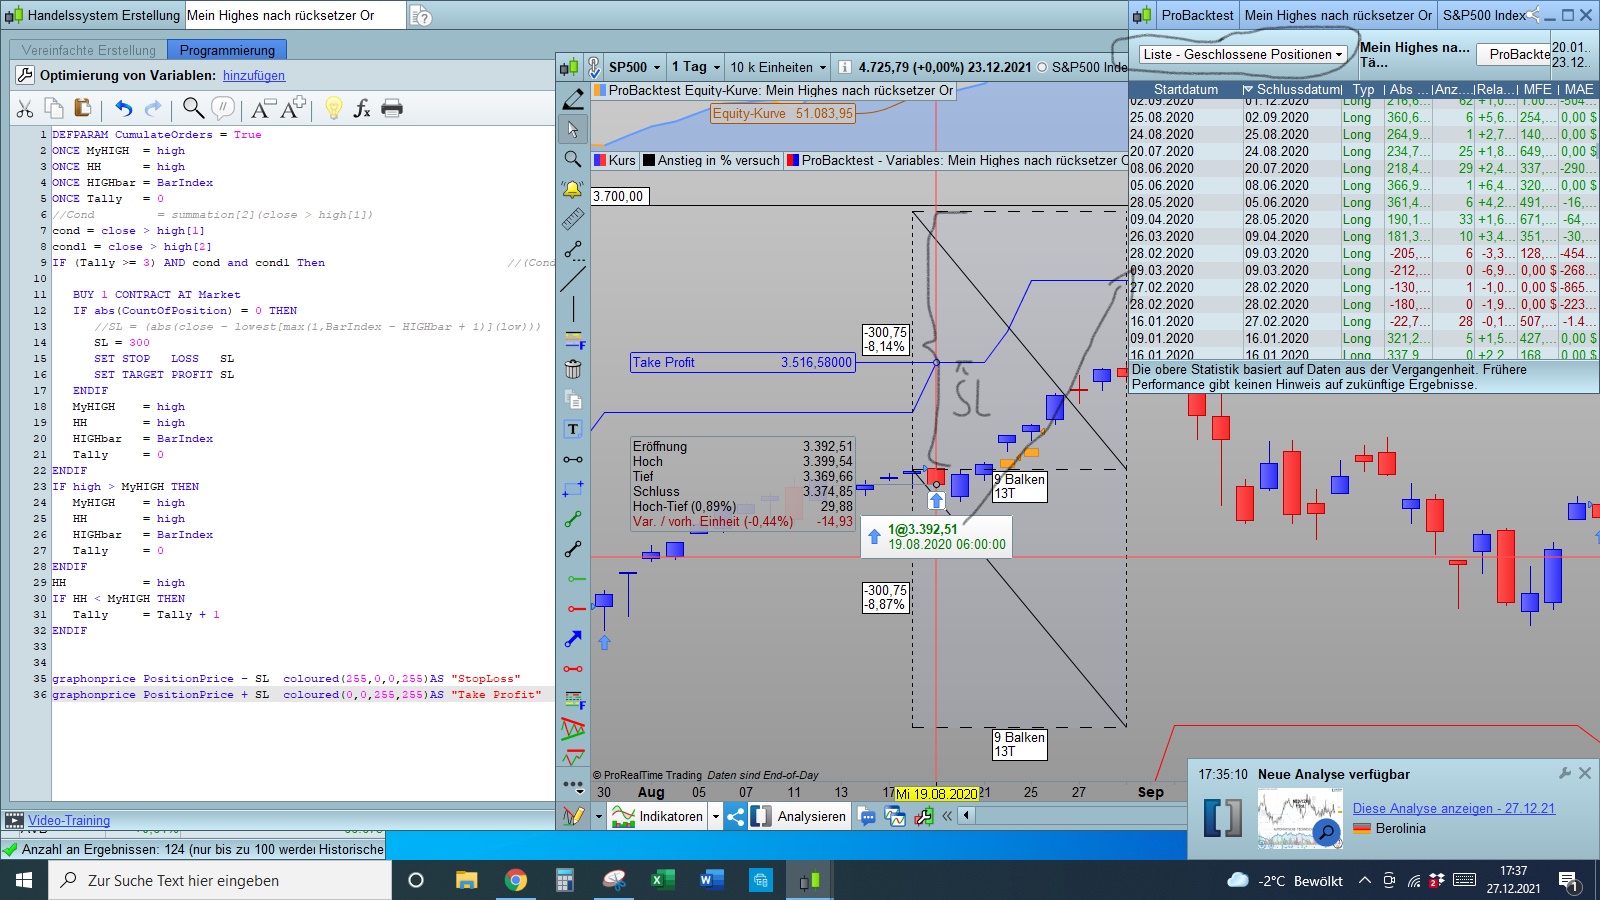Switch to Vereinfachte Erstellung tab
Screen dimensions: 1600x900
[89, 50]
